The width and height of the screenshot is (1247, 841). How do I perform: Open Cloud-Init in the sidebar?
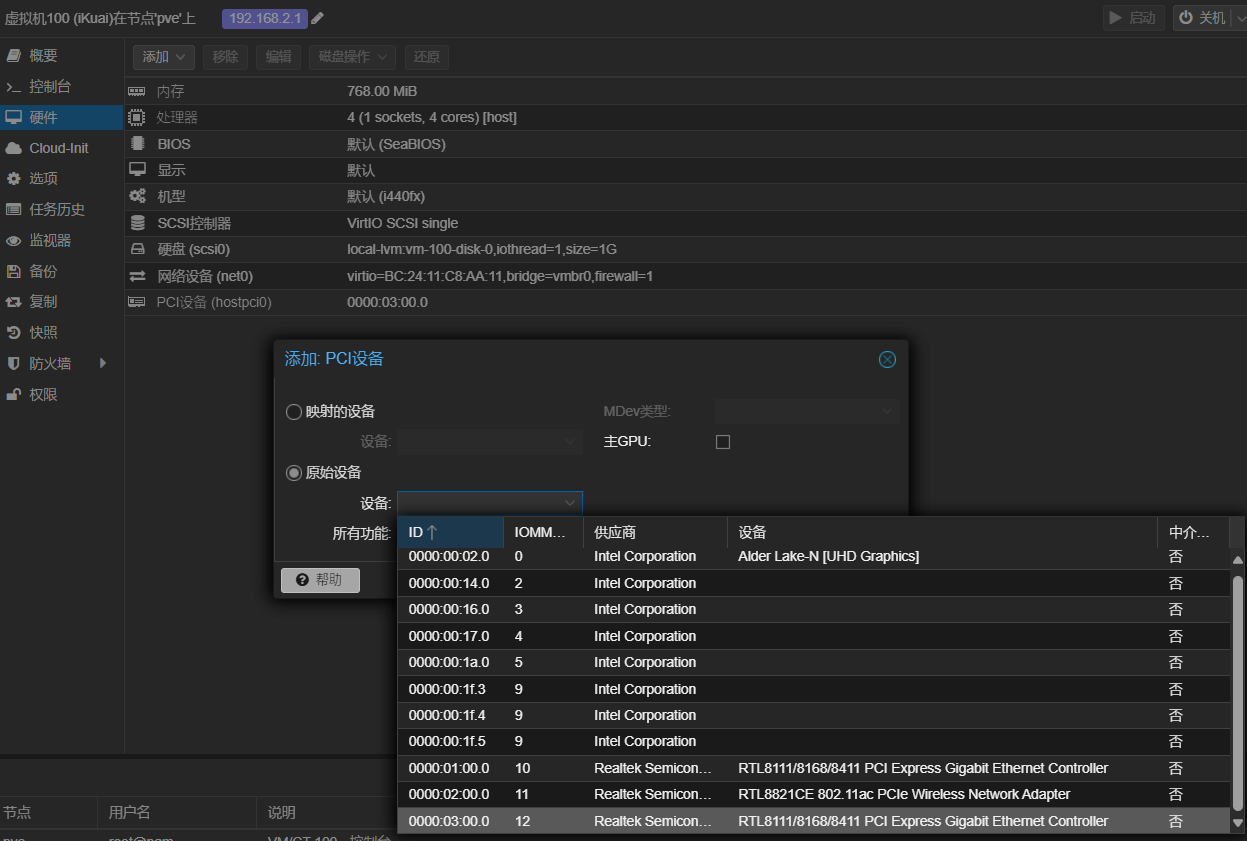coord(58,148)
